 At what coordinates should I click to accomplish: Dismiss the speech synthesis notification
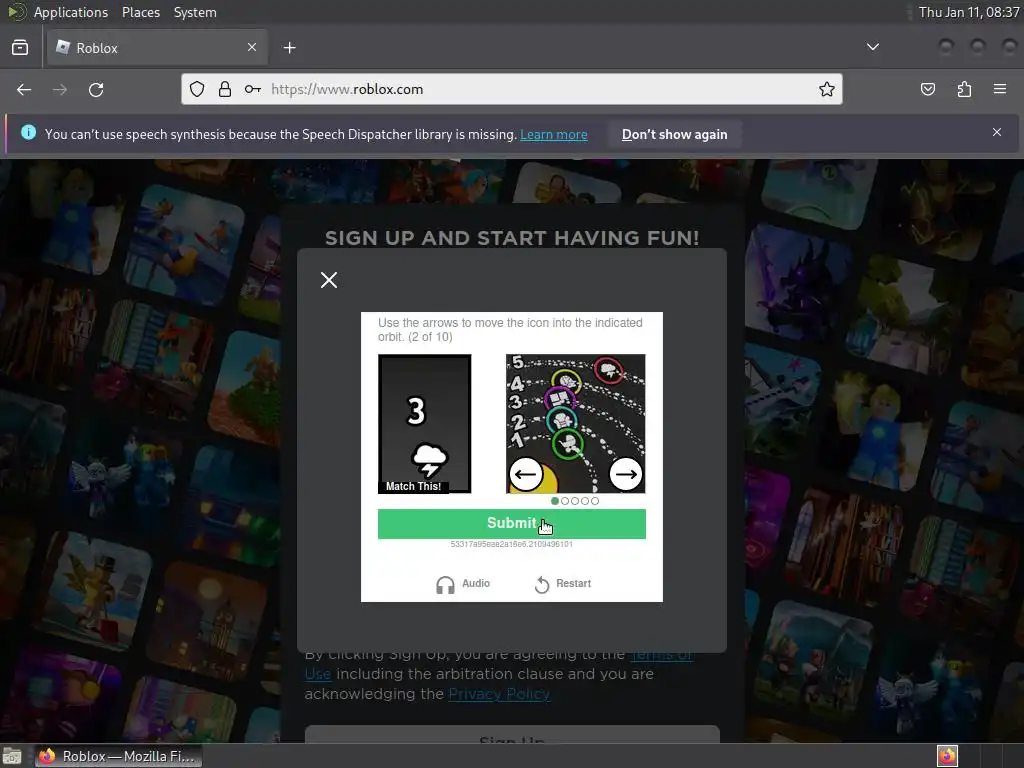tap(997, 132)
